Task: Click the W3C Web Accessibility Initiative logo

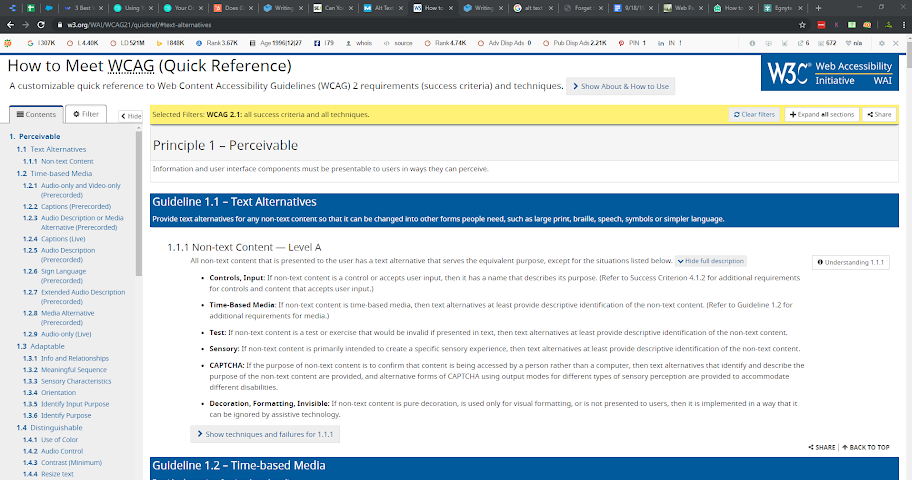Action: tap(829, 73)
